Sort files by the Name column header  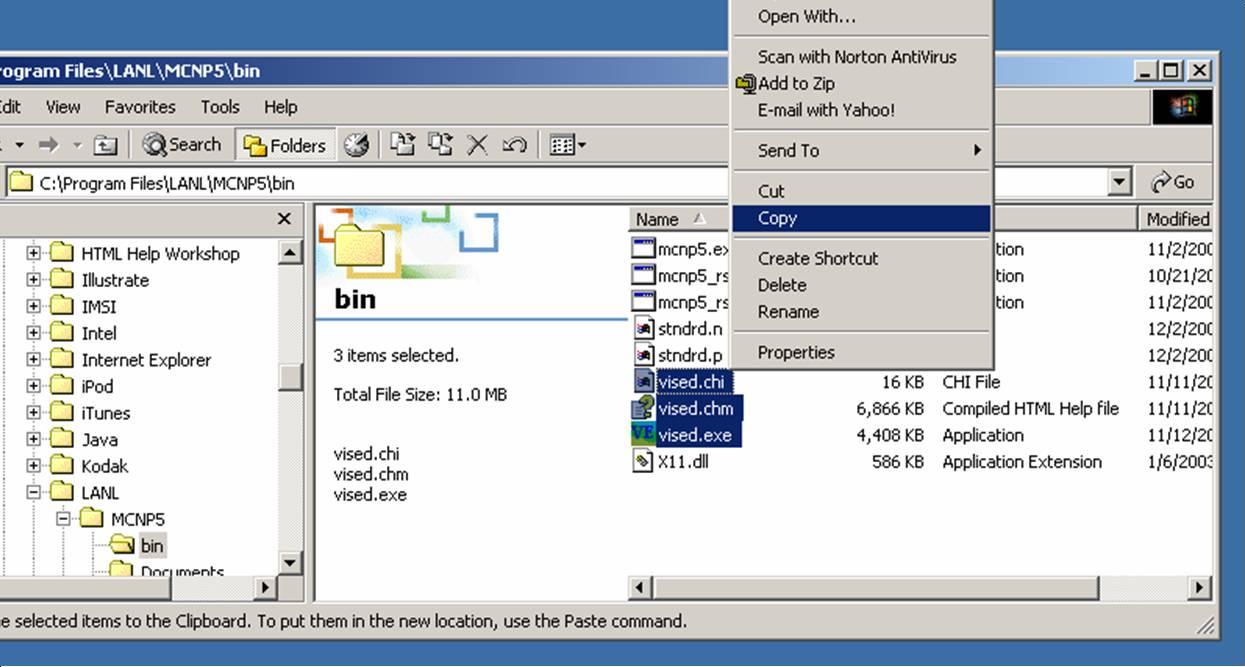click(680, 219)
